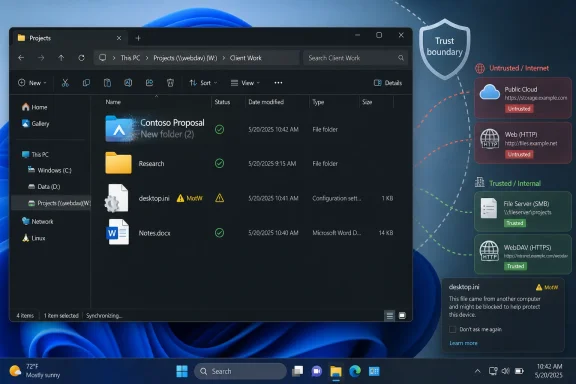Sort the file list by Date modified

click(x=266, y=102)
